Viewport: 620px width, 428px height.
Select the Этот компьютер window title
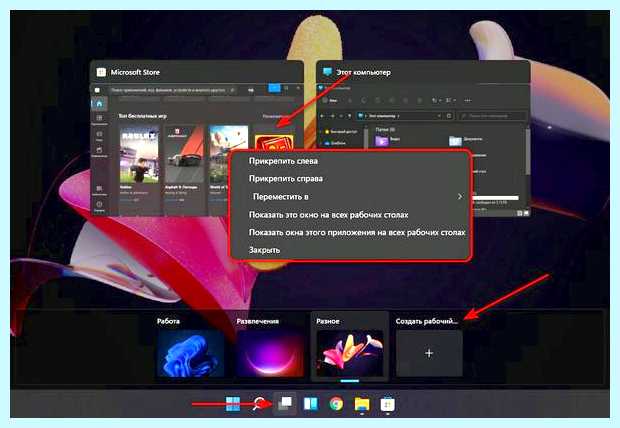(363, 72)
